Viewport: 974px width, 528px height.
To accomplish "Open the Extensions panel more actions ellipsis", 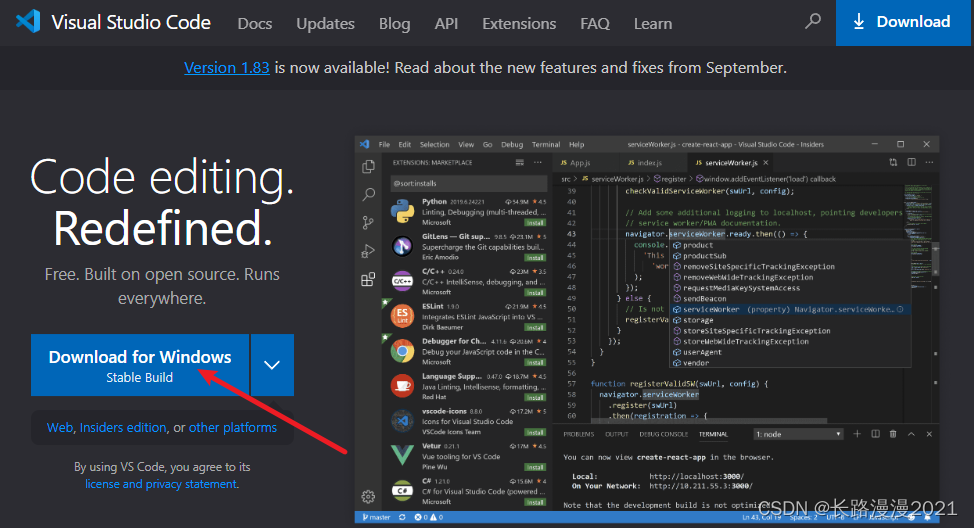I will coord(538,163).
